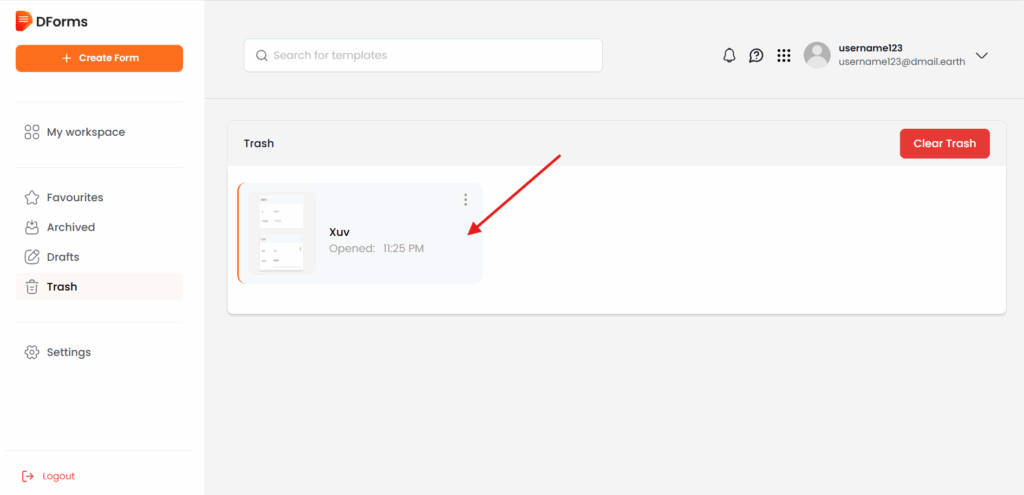Select Drafts in the sidebar
Viewport: 1024px width, 495px height.
click(63, 257)
